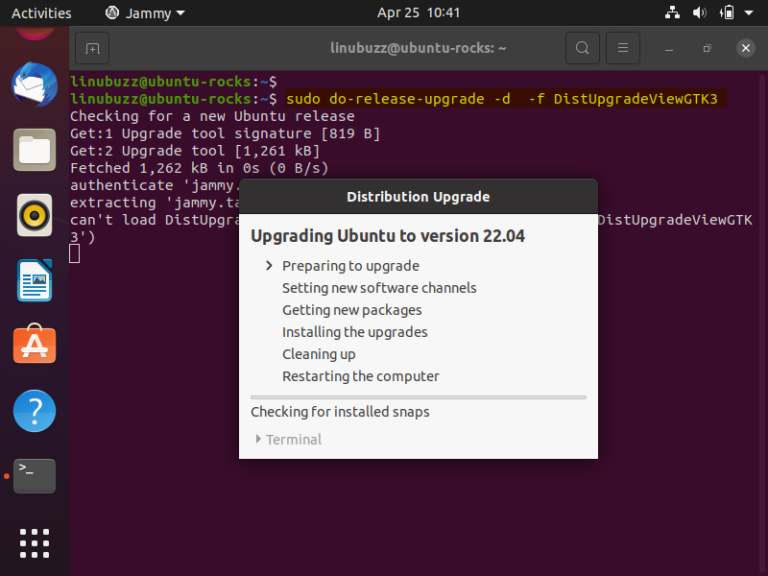768x576 pixels.
Task: Click 'Get:2 Upgrade tool [1,261 kB]' line
Action: point(195,151)
